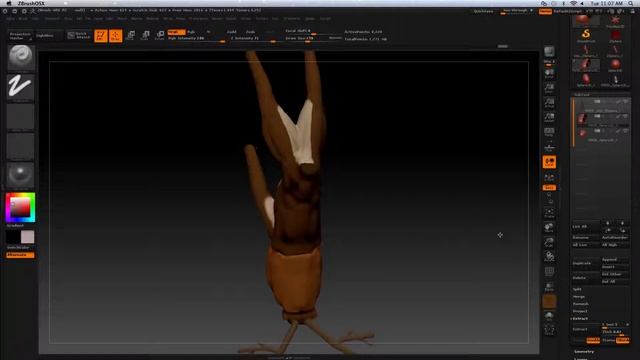Expand the Geometry section

coord(584,352)
